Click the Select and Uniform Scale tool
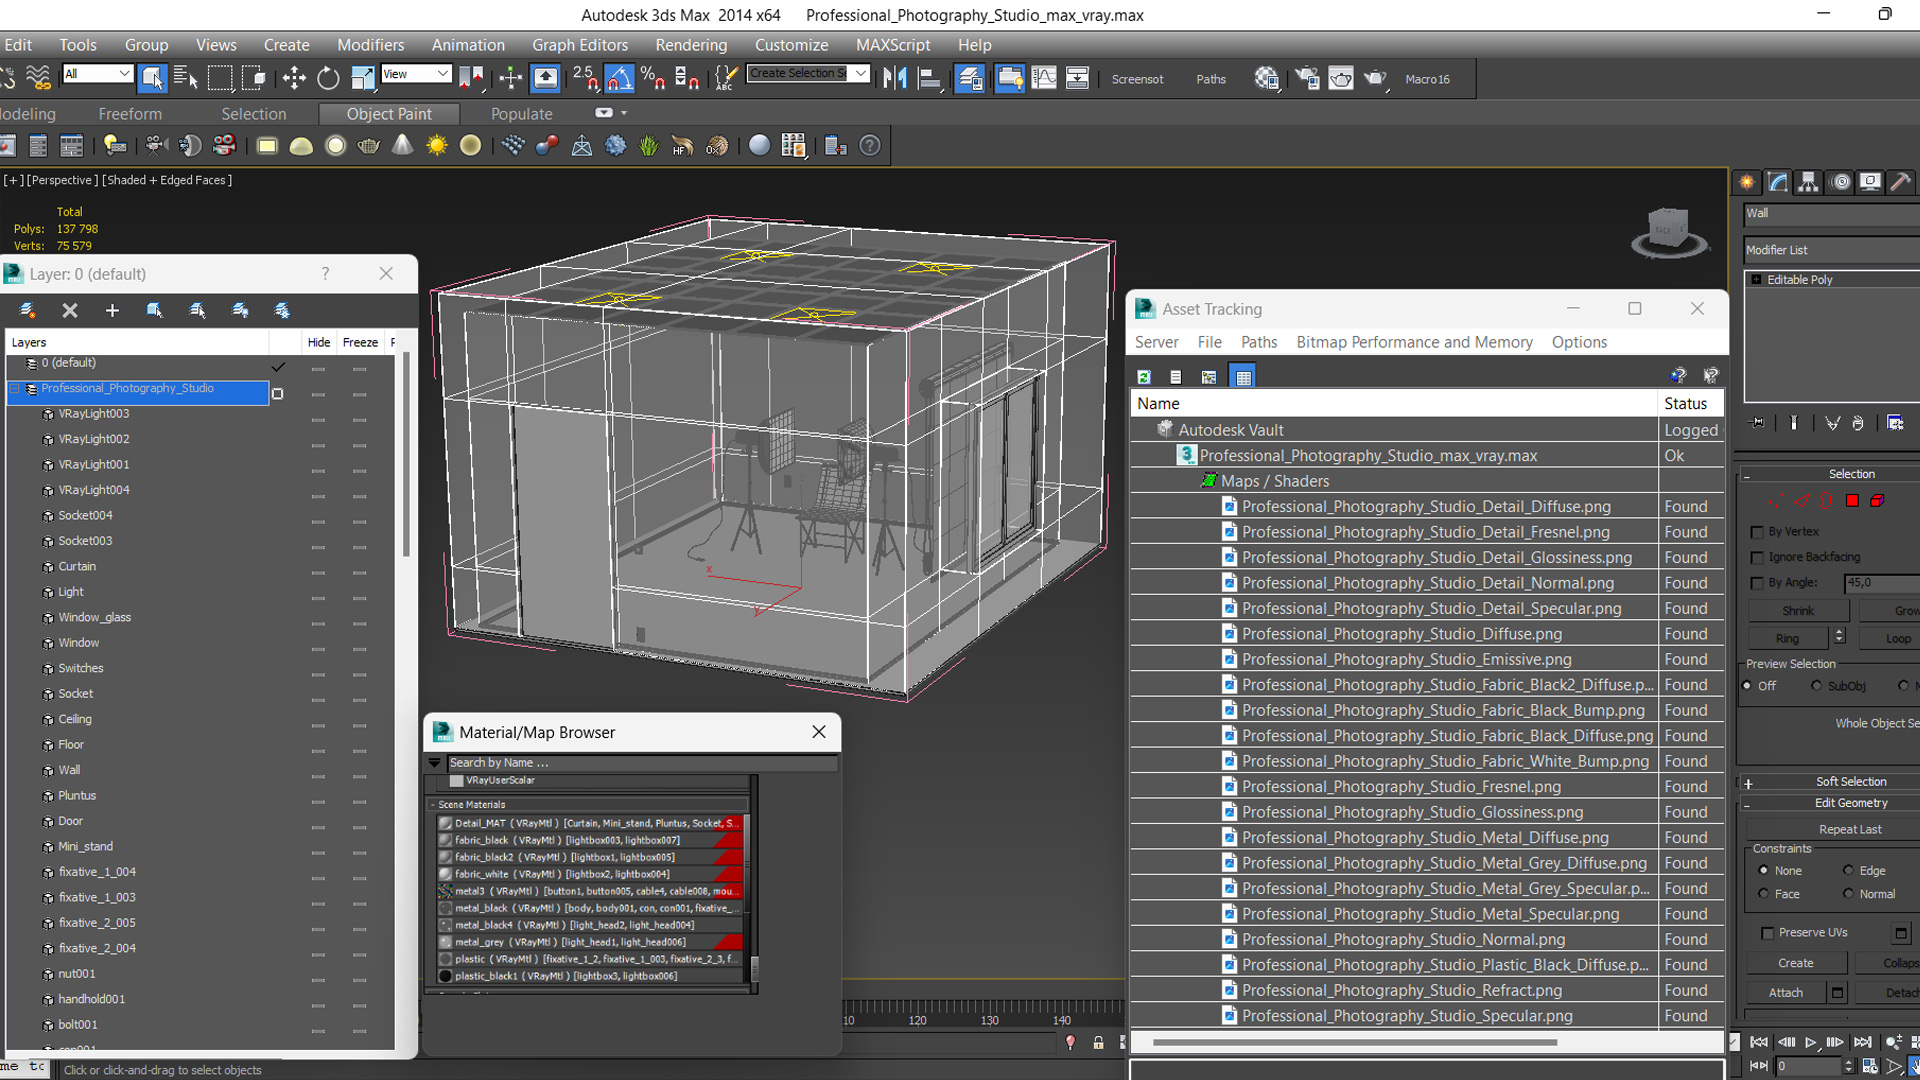 (x=362, y=78)
